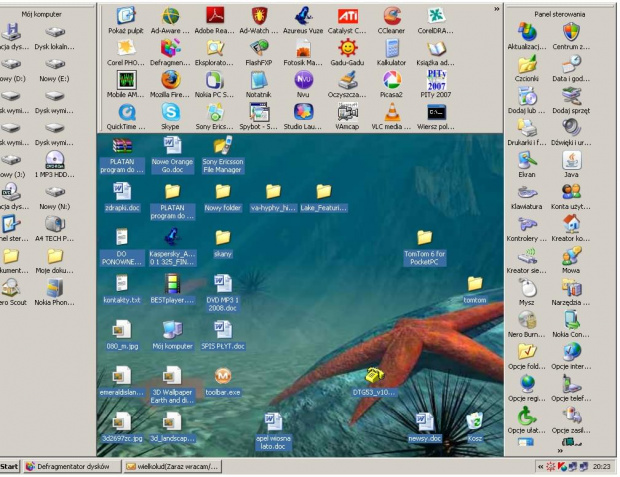Open Wiersz polecenia command prompt
Screen dimensions: 620x477
[x=436, y=117]
